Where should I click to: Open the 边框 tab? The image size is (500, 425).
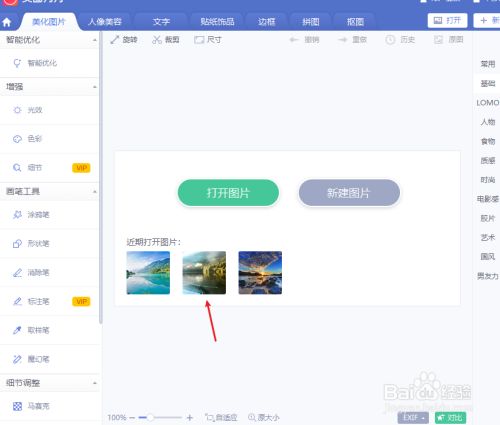tap(267, 22)
